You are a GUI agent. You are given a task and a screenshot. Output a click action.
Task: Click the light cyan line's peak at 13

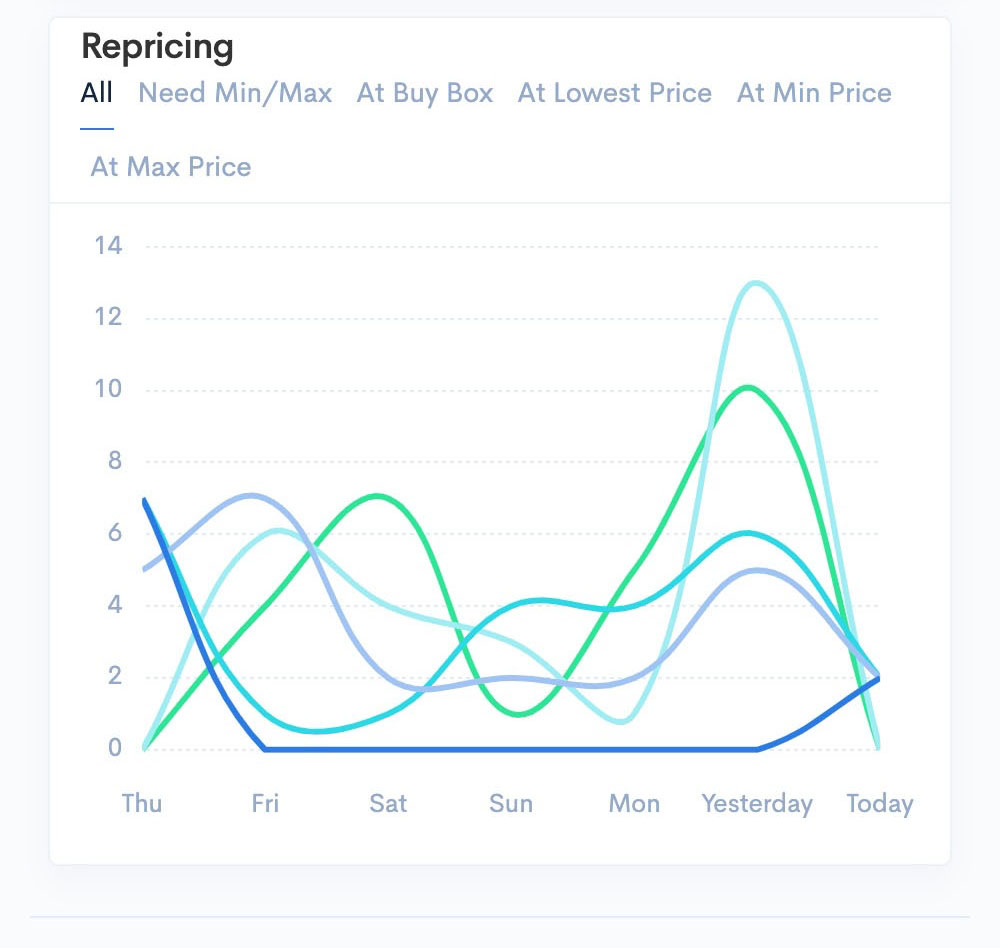(757, 283)
